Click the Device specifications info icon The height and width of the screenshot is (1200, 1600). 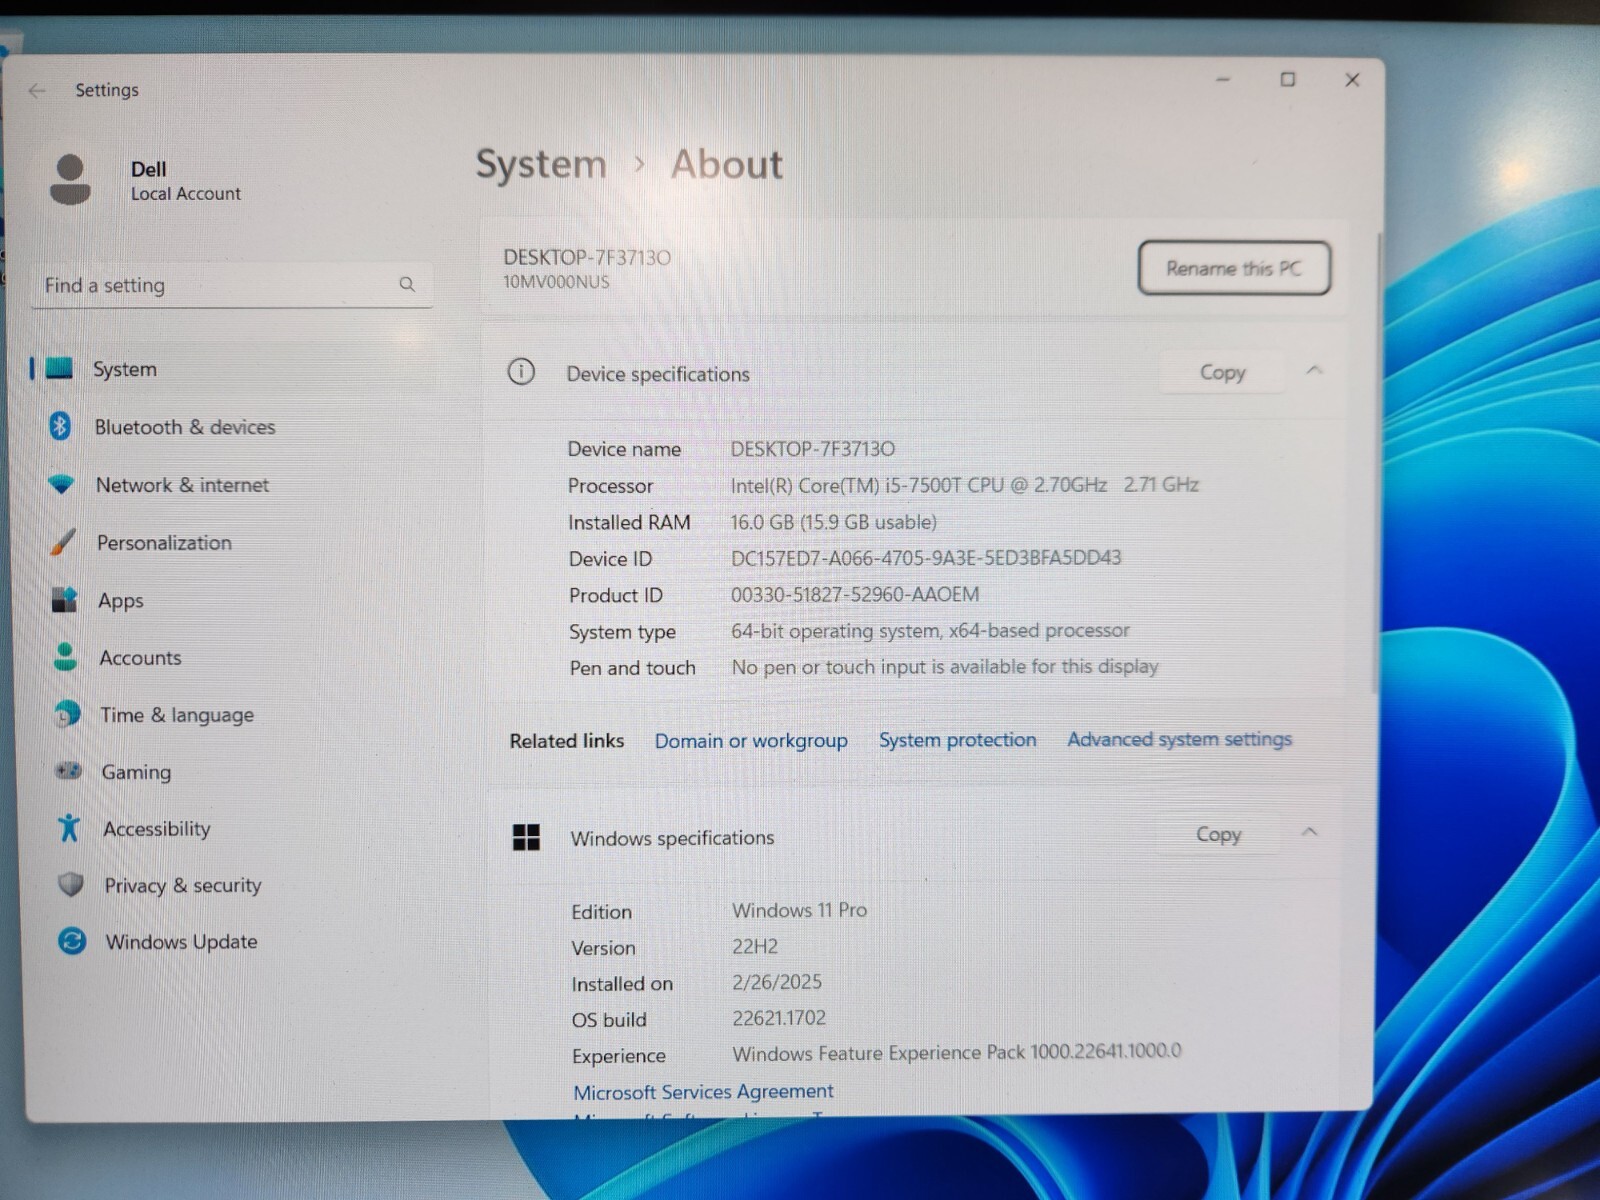pos(521,372)
